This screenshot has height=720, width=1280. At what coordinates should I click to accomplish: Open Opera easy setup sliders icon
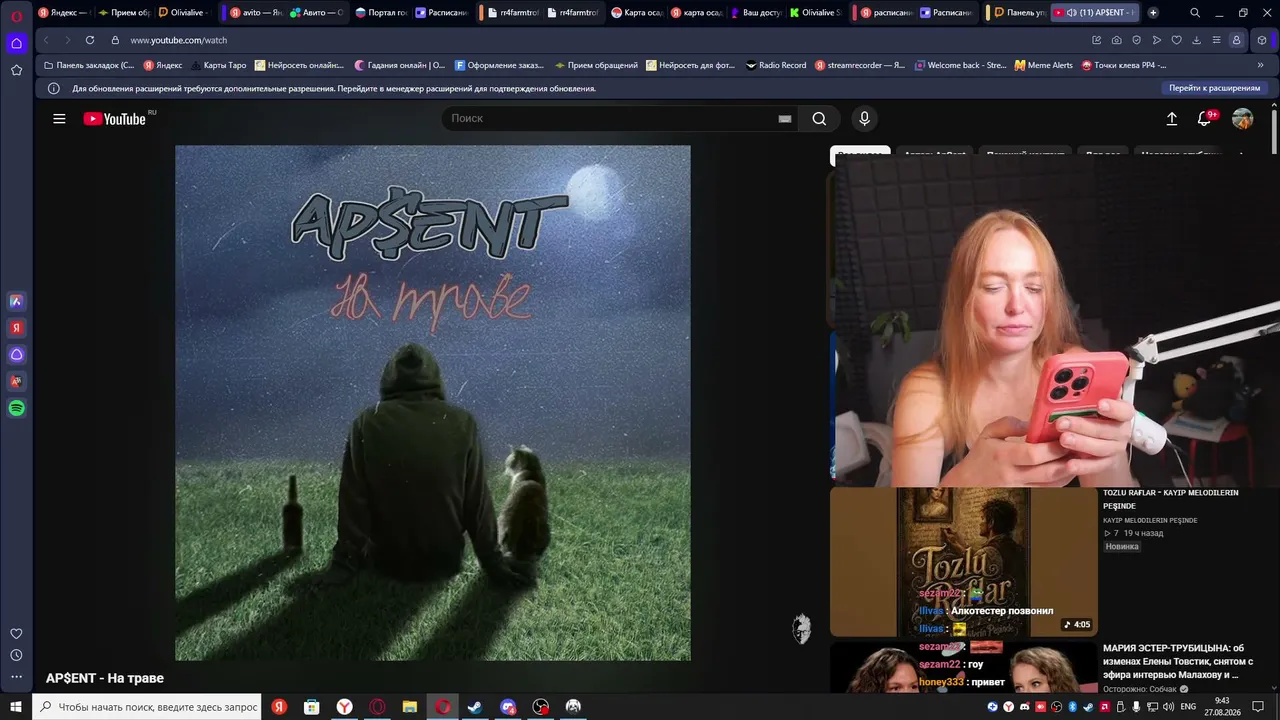[1216, 40]
